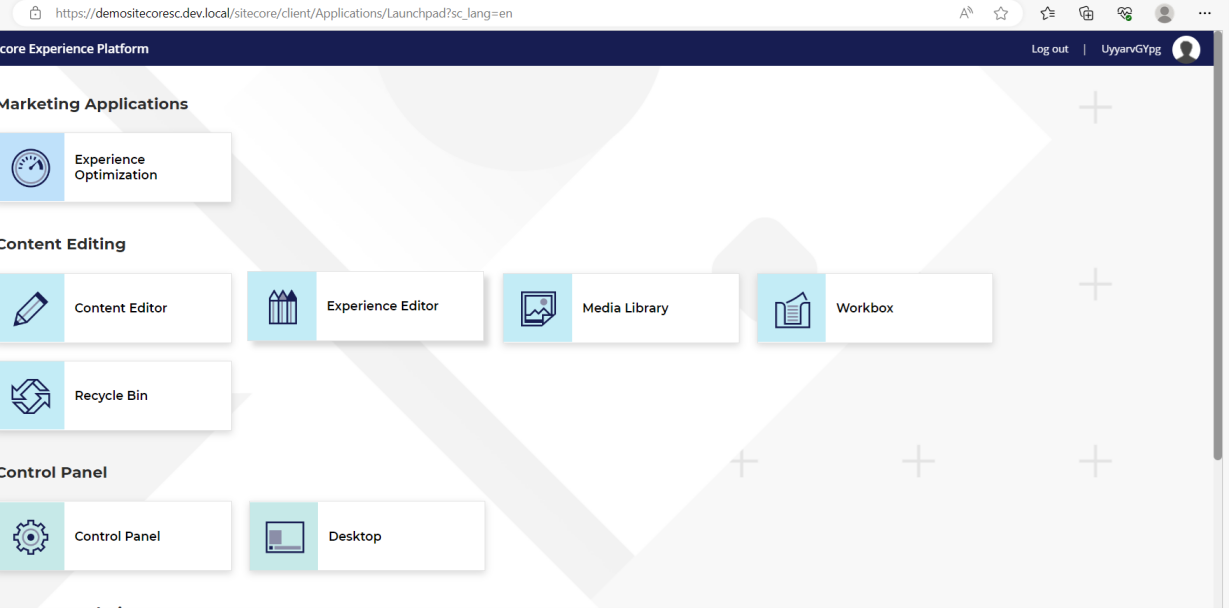Add page to favorites star

[1001, 13]
